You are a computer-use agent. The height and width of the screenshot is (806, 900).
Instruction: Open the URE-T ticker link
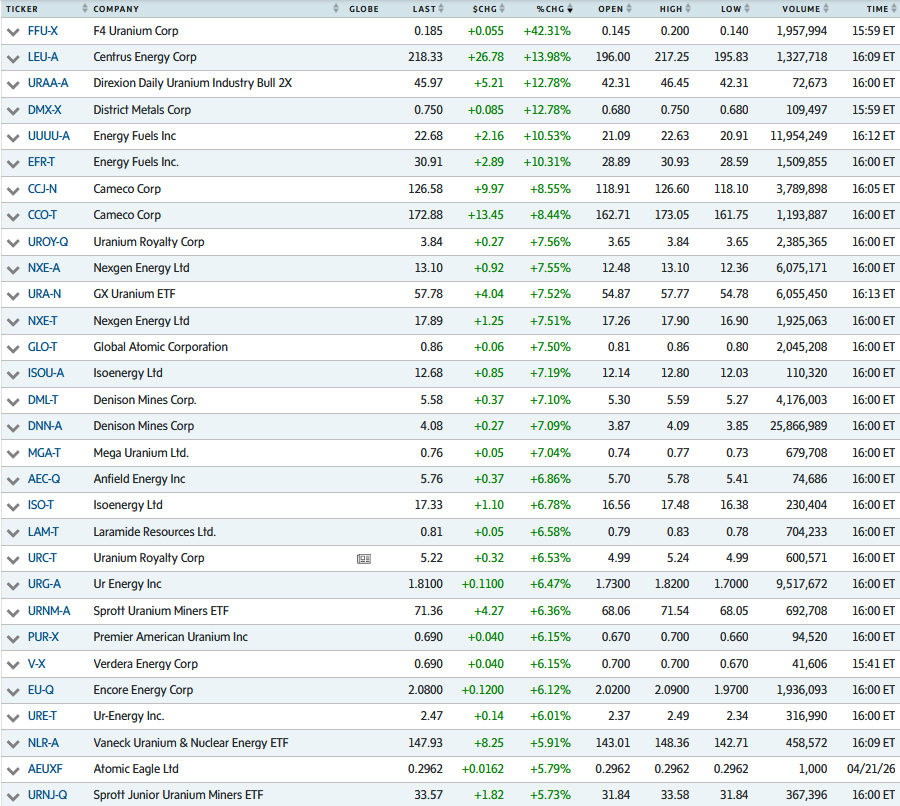[x=42, y=716]
